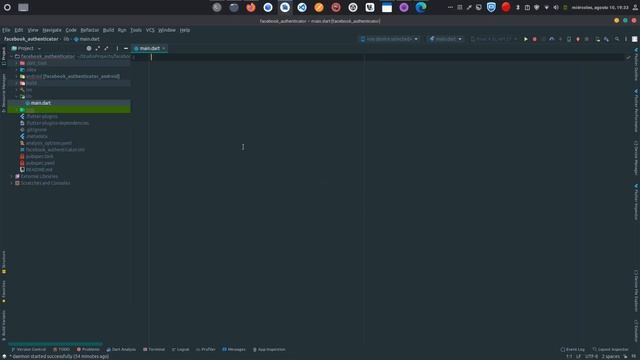Open the VCS menu
Viewport: 640px width, 360px height.
pyautogui.click(x=150, y=30)
